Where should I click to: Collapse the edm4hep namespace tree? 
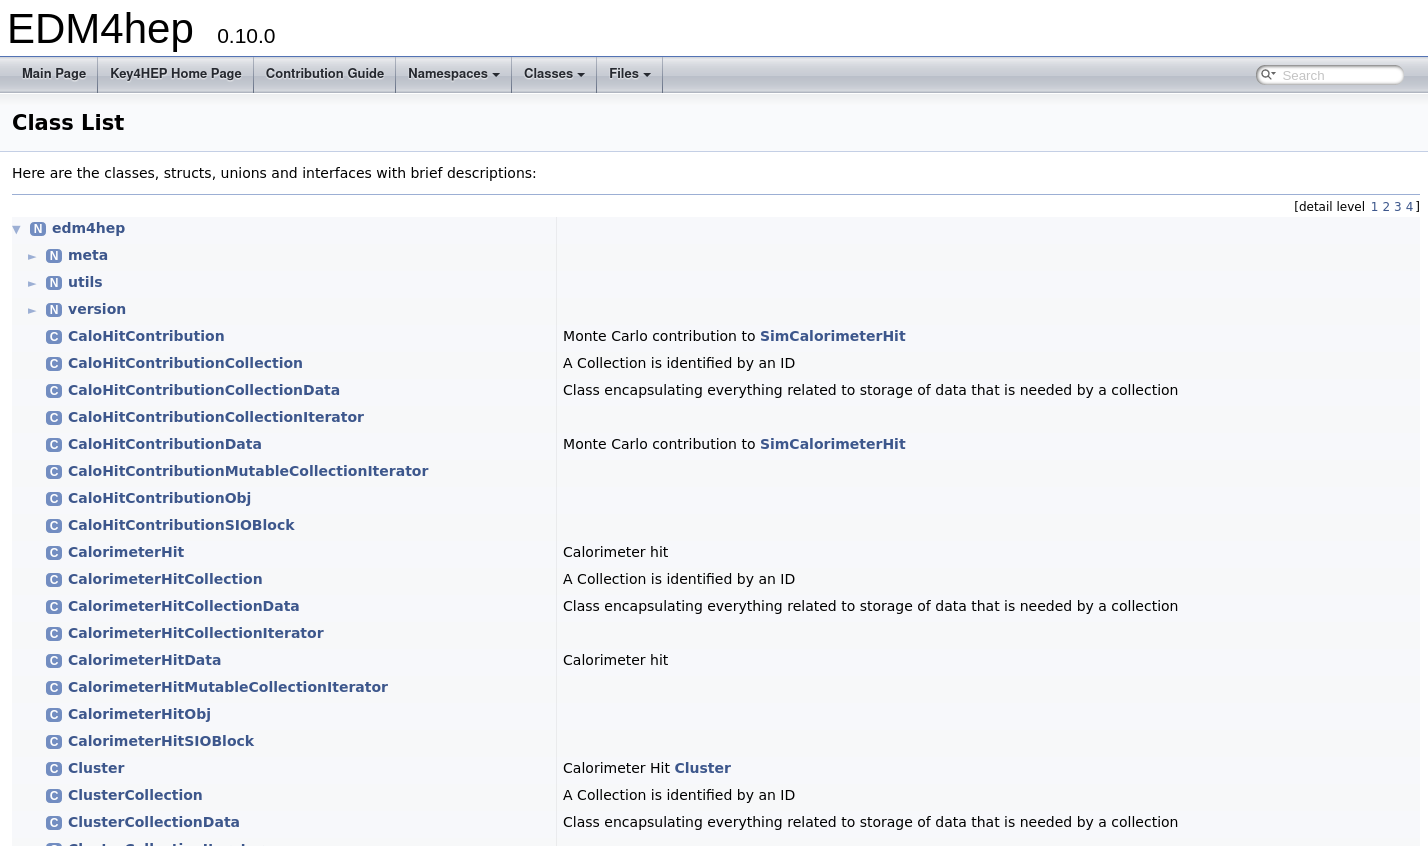[x=17, y=229]
